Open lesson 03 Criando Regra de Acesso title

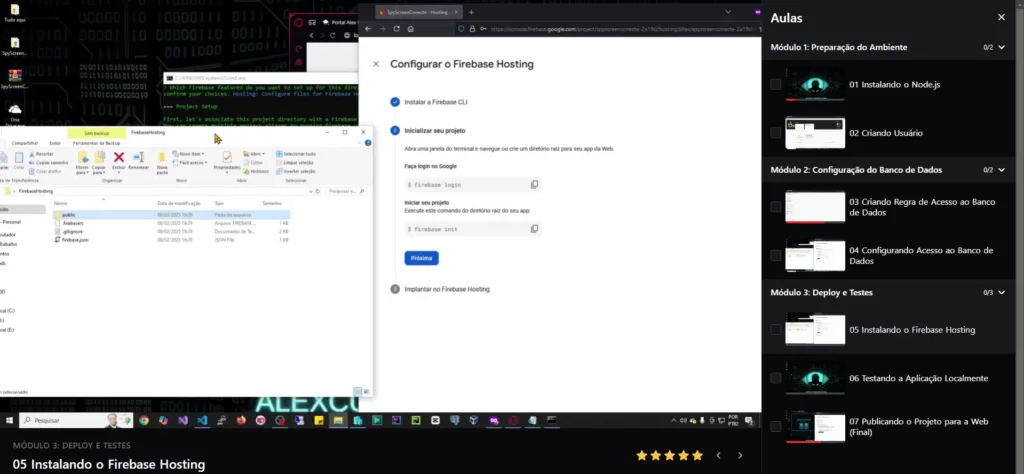922,207
